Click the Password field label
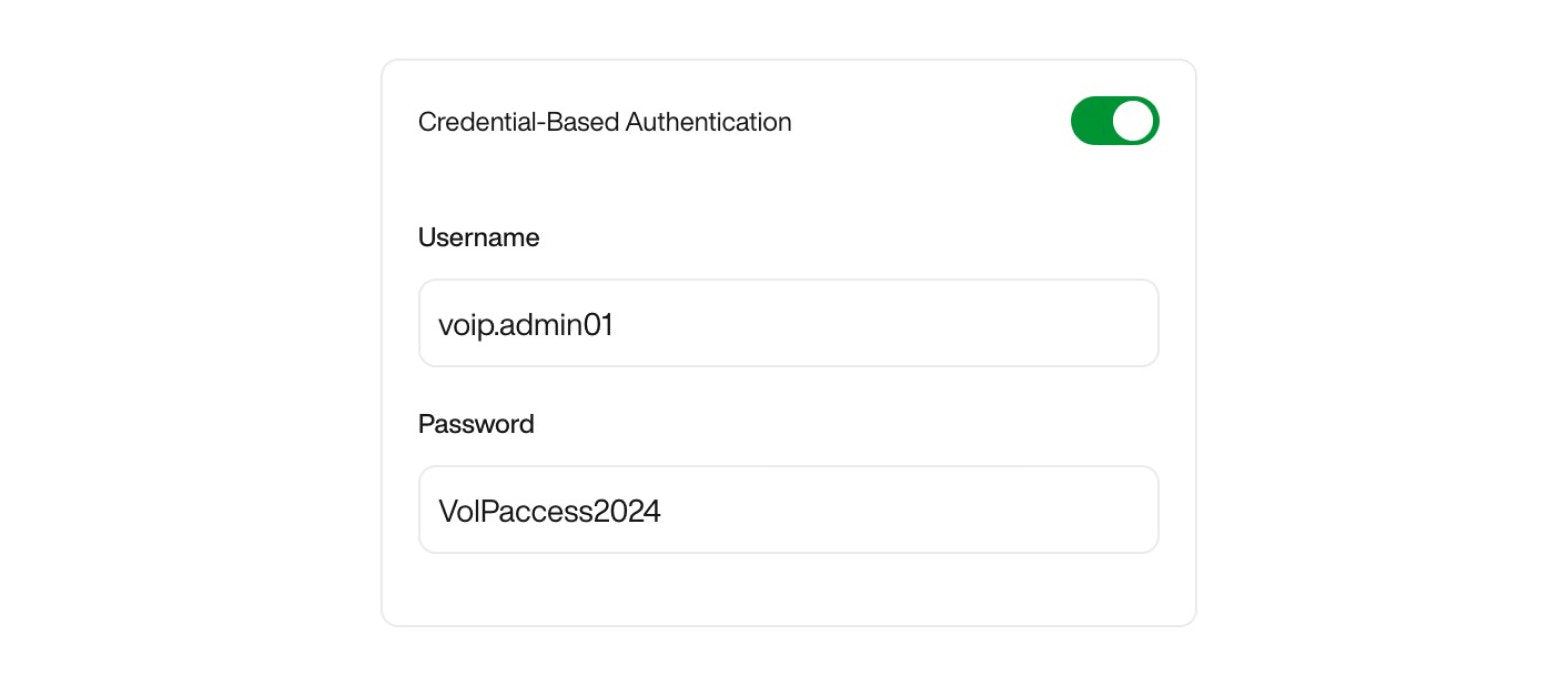 coord(476,424)
